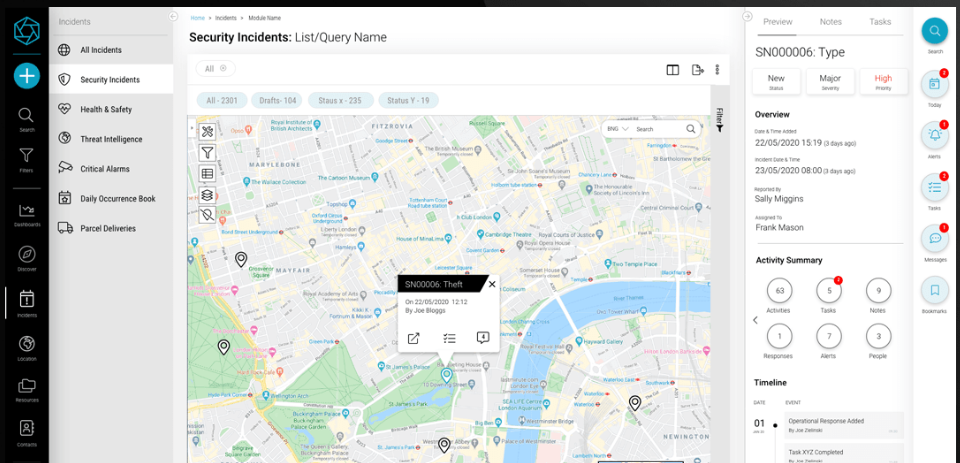Click the map tools wrench icon
The width and height of the screenshot is (960, 463).
[207, 132]
